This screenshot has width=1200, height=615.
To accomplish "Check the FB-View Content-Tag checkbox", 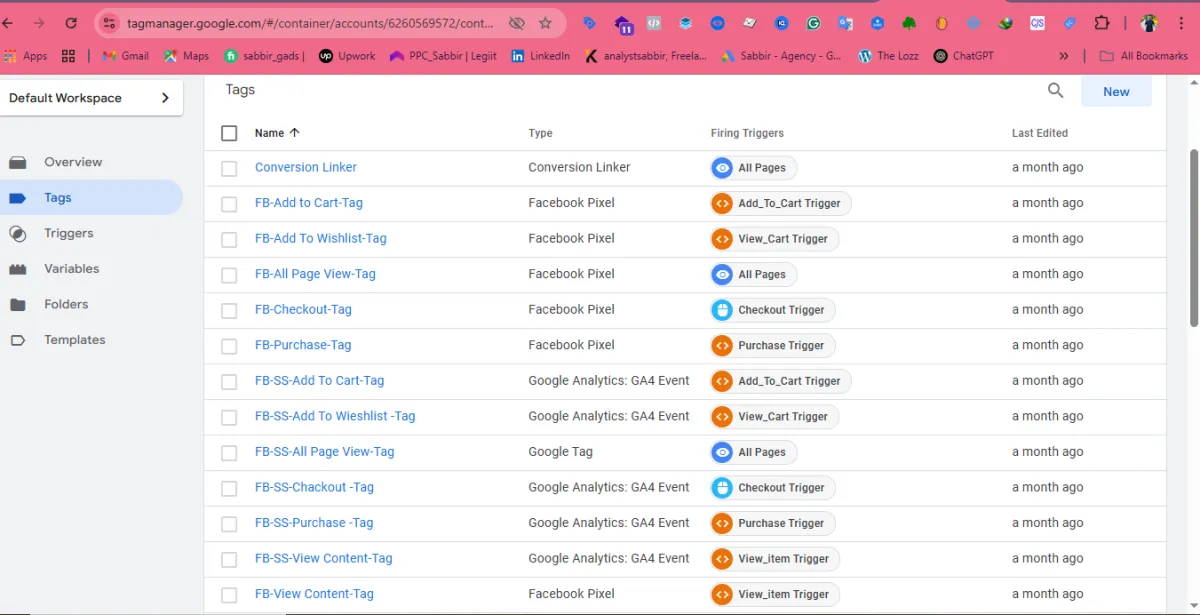I will [229, 595].
